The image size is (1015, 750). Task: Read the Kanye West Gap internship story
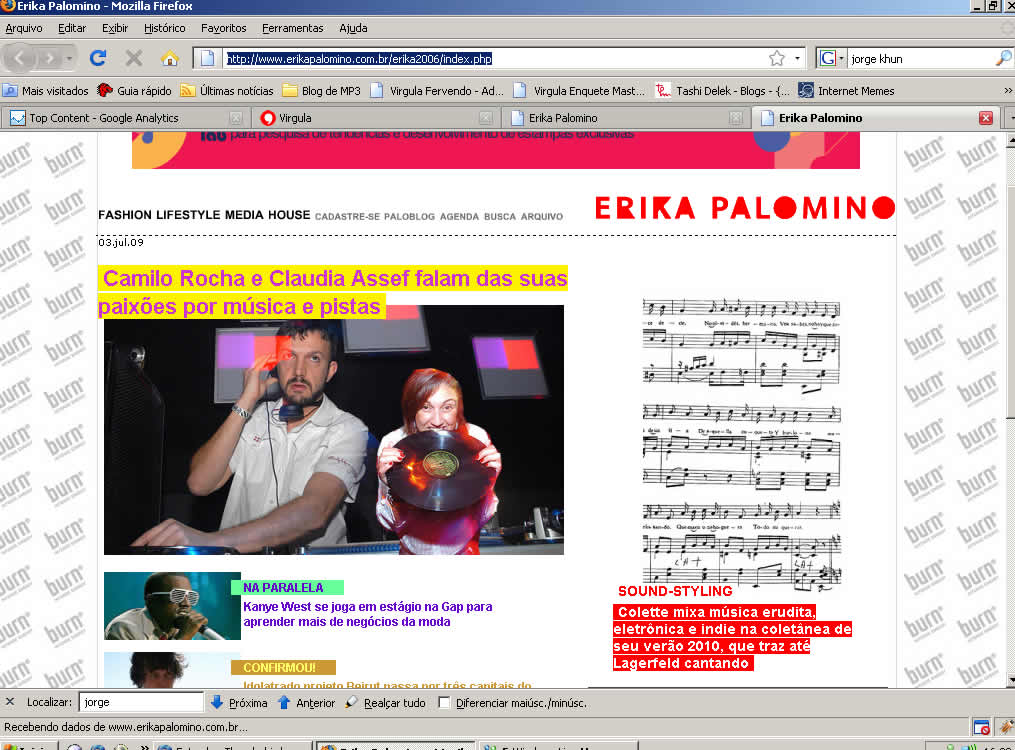[368, 614]
